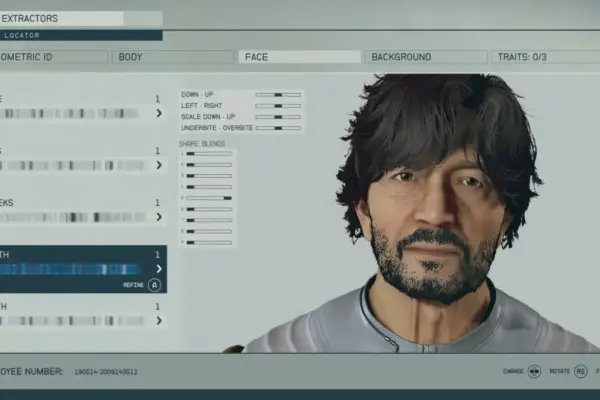
Task: Click the blue preset bar in highlighted TH row
Action: coord(70,269)
